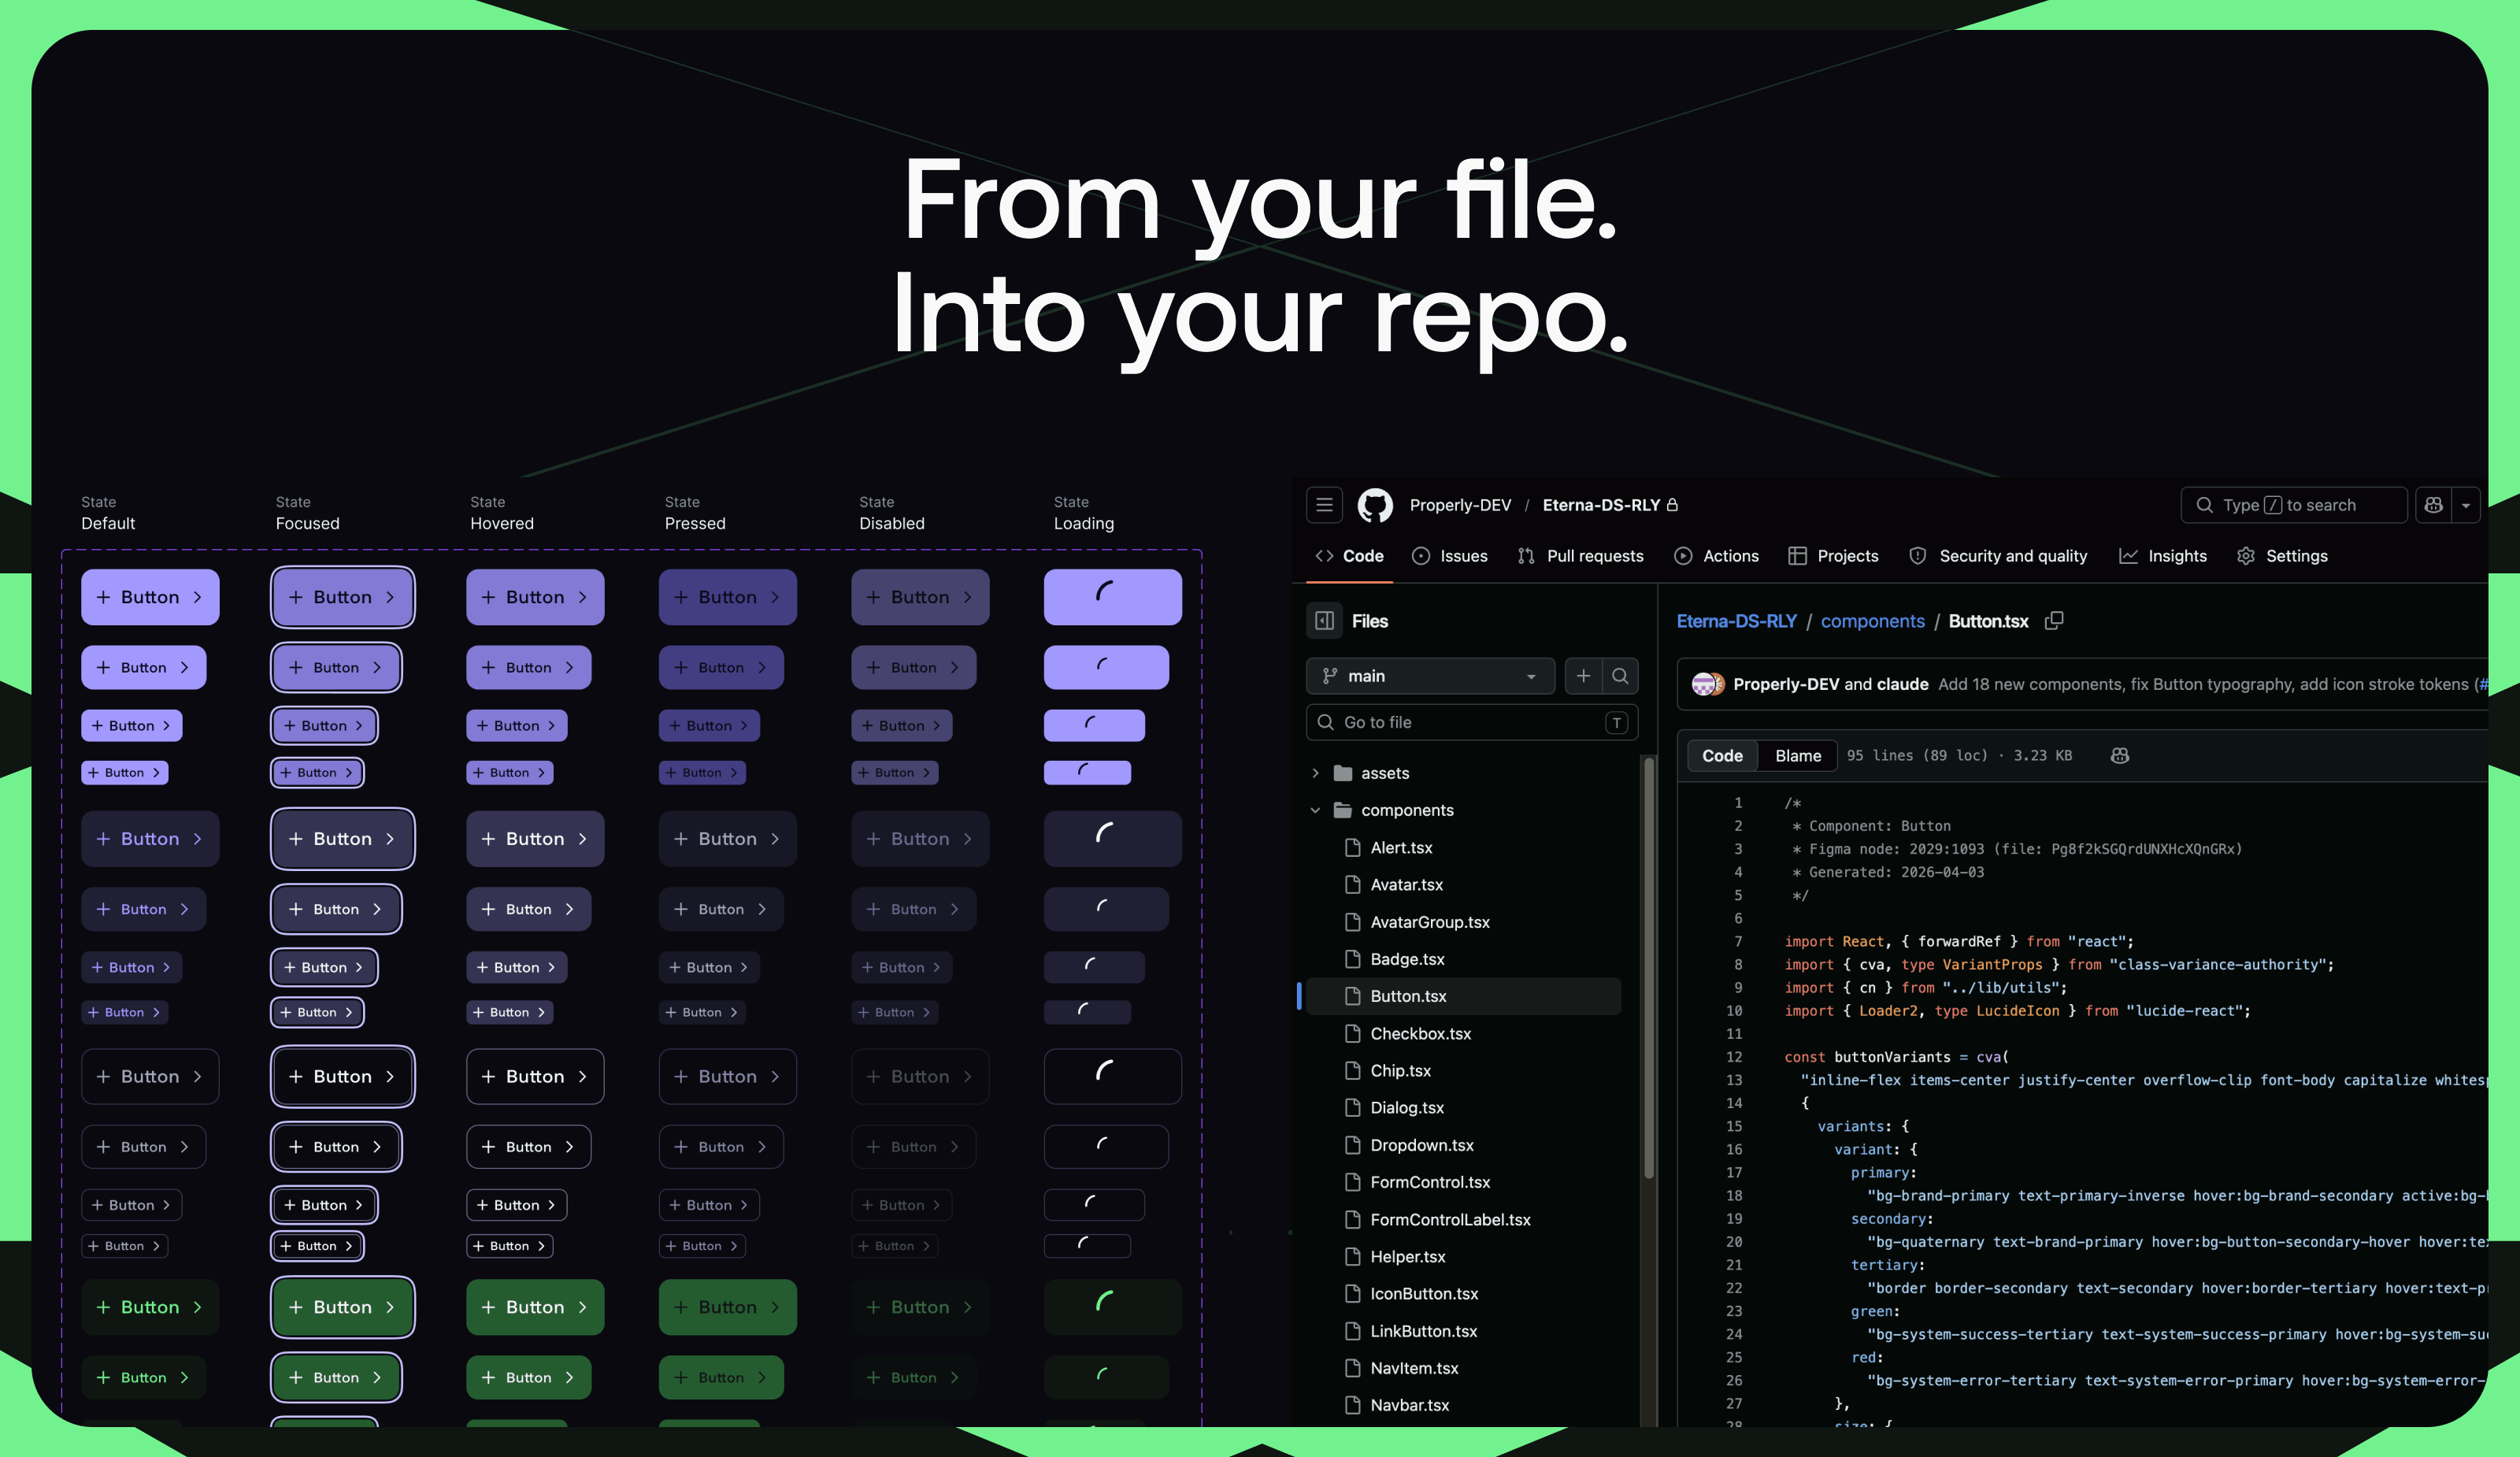Screen dimensions: 2520x1457
Task: Switch to the Projects tab
Action: pyautogui.click(x=1833, y=556)
